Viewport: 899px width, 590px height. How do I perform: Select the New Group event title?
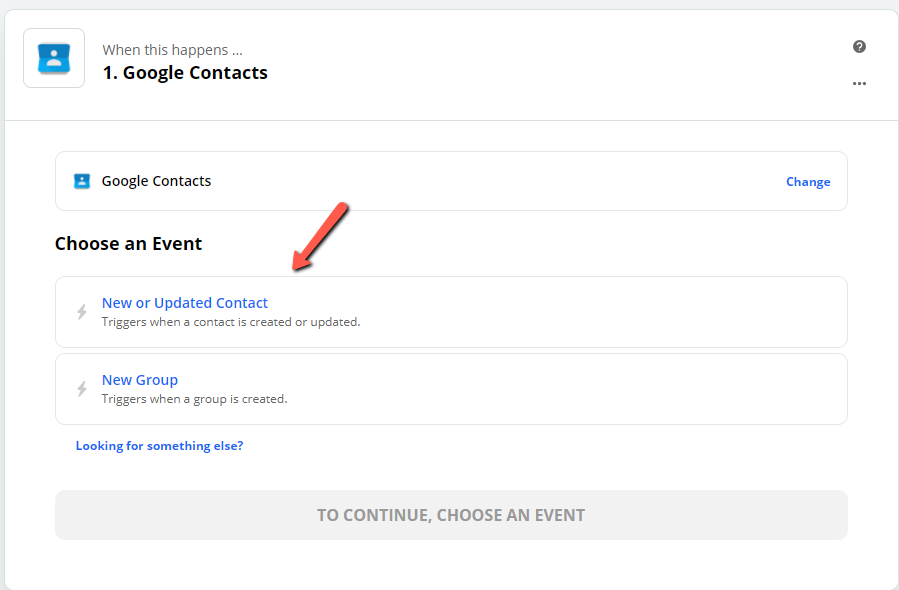pos(140,380)
